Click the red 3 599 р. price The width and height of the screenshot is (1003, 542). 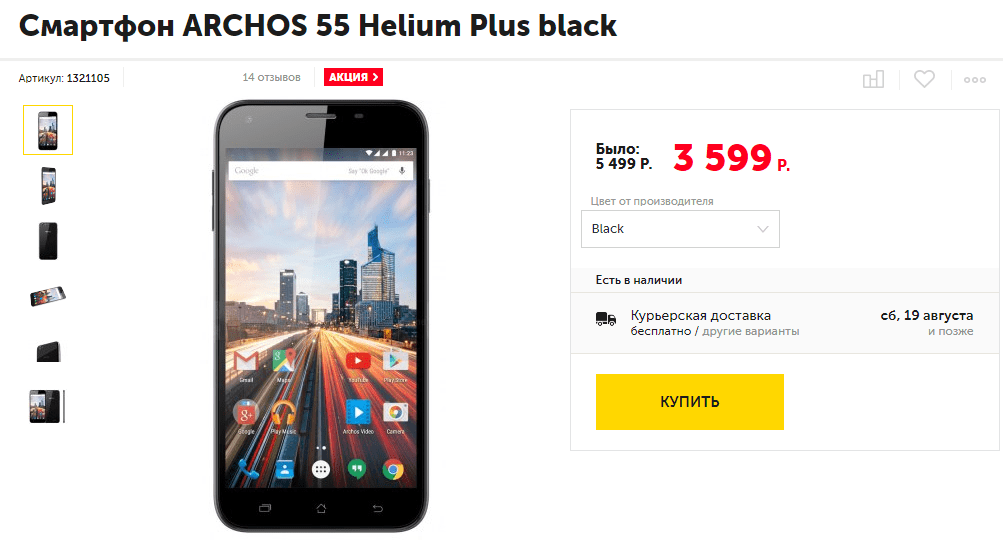tap(731, 158)
